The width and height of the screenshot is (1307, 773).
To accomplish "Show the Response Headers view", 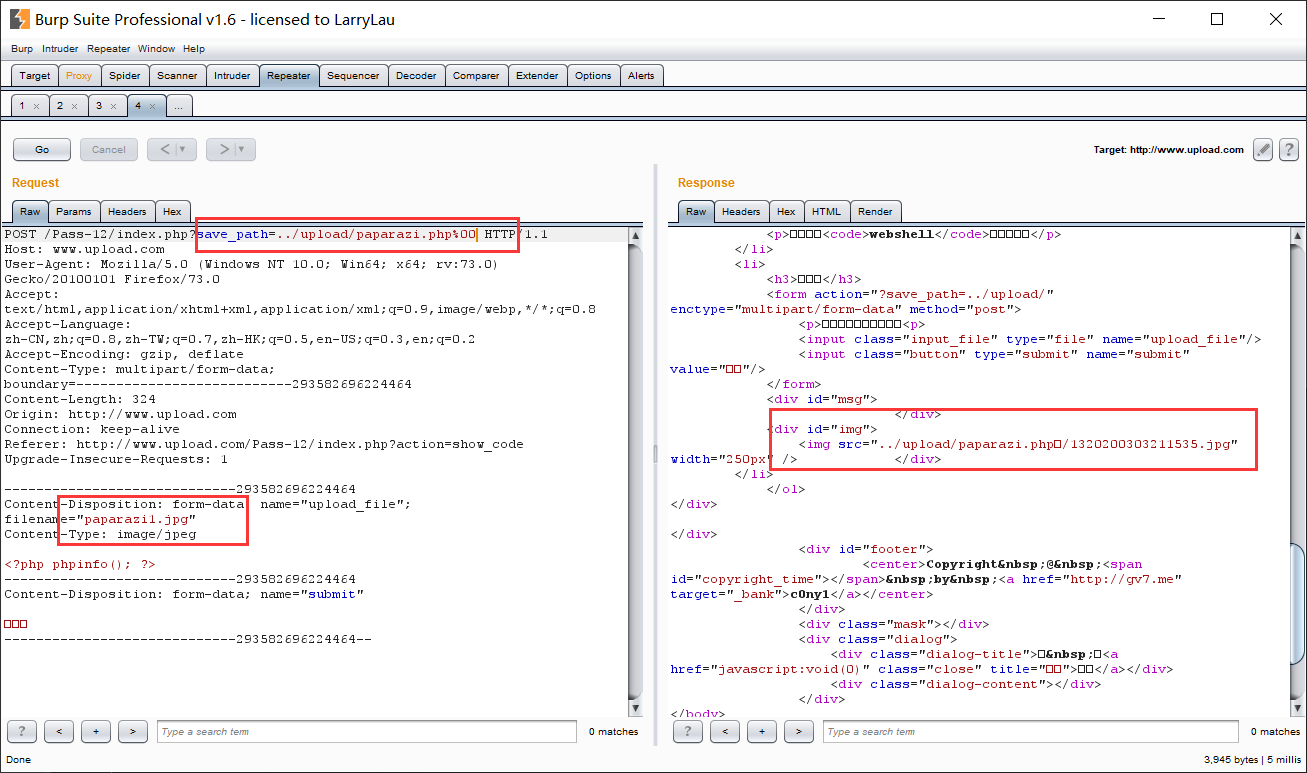I will (x=741, y=211).
